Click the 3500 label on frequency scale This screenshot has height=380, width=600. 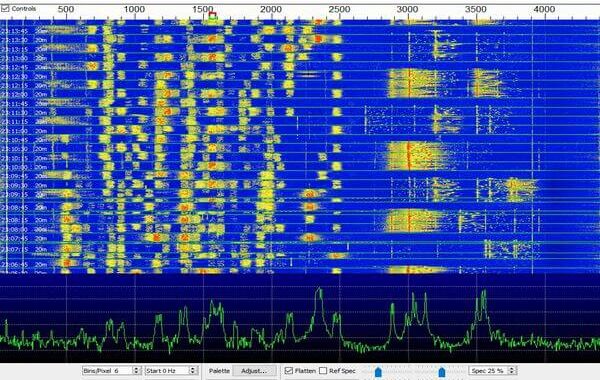coord(476,9)
